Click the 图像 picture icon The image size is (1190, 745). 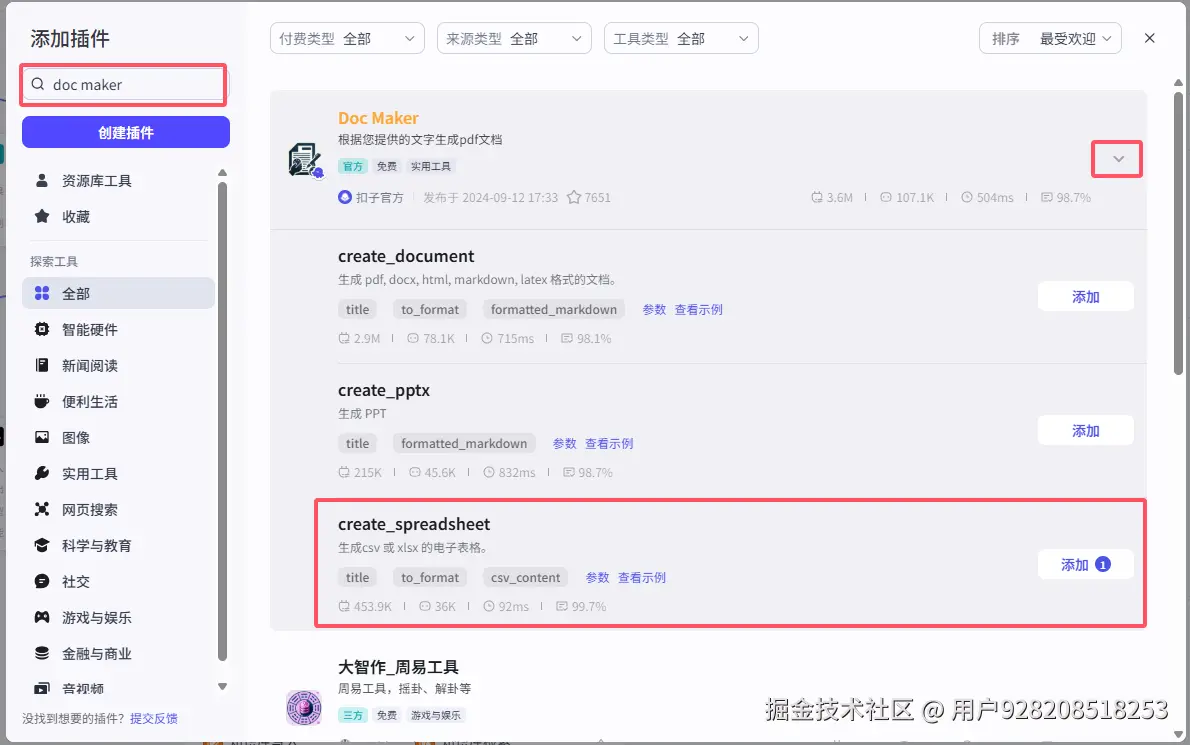point(42,437)
